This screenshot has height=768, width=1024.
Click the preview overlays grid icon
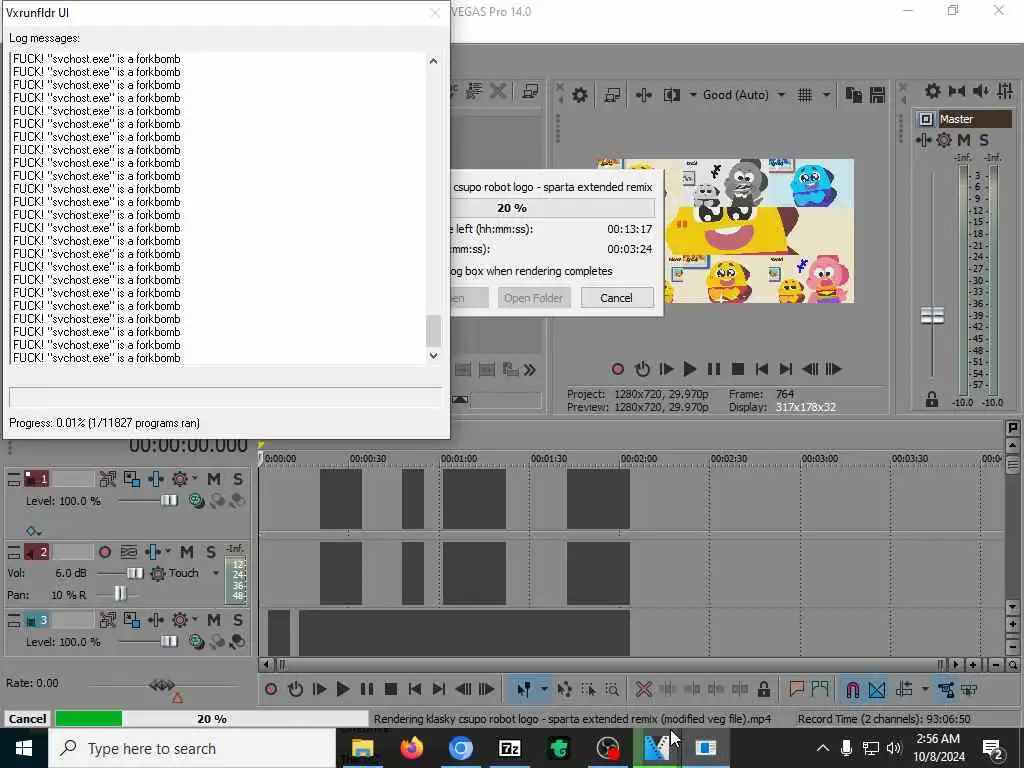click(805, 95)
